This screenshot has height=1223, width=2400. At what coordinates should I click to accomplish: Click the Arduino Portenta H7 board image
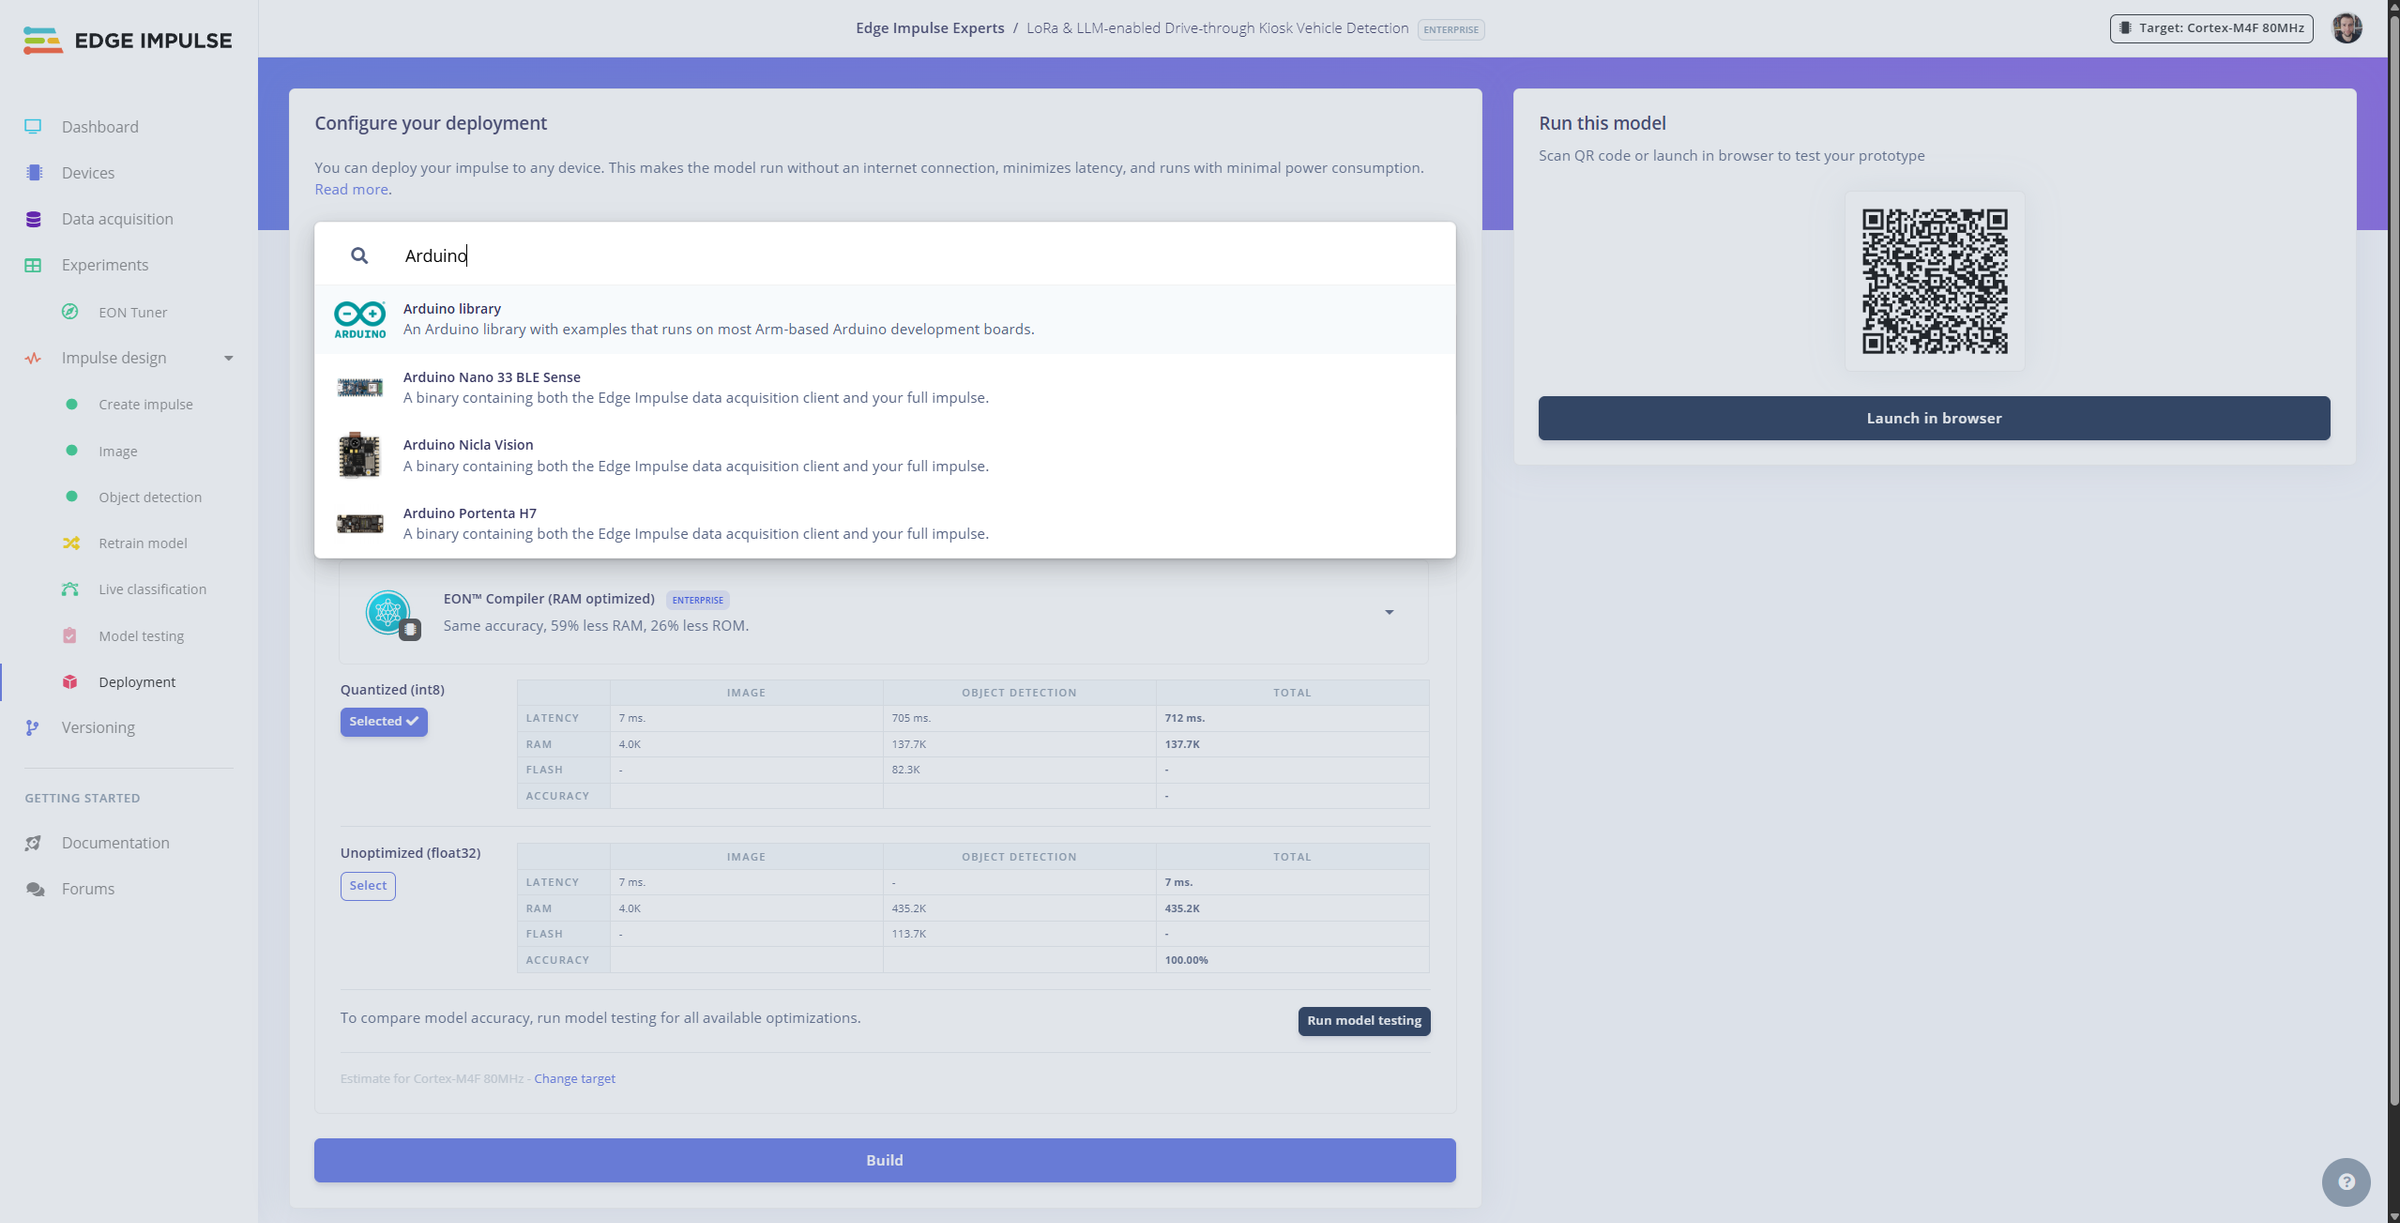click(x=360, y=523)
